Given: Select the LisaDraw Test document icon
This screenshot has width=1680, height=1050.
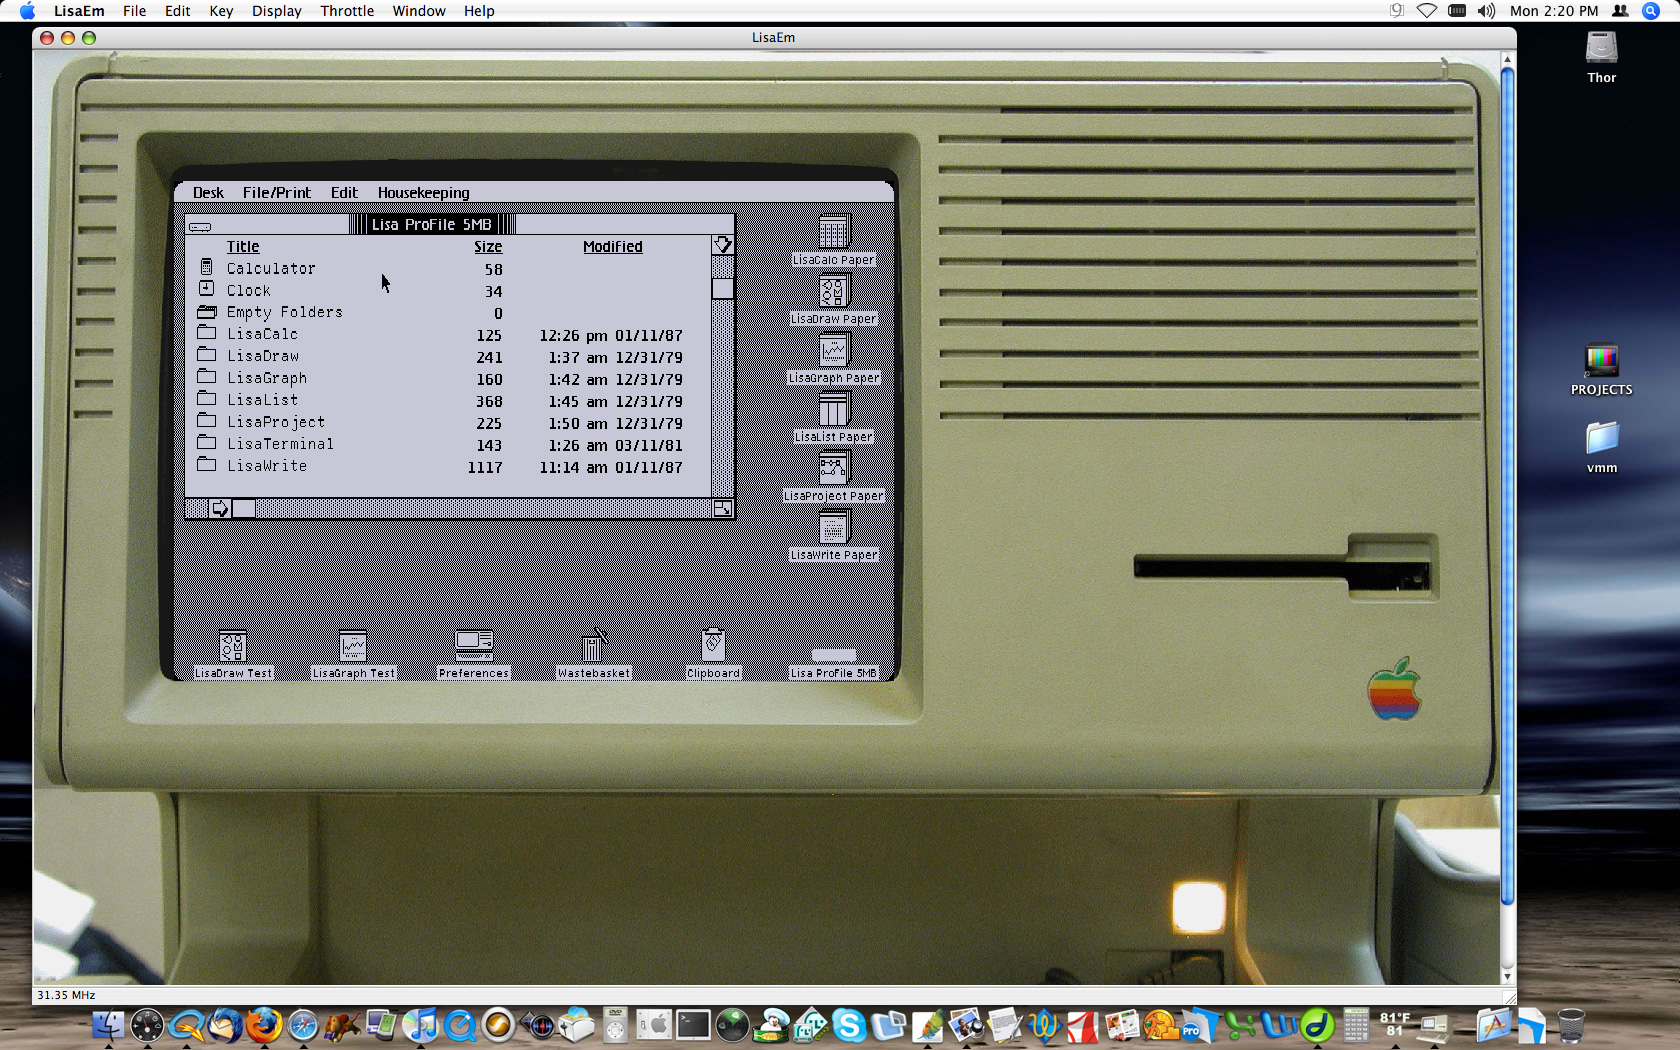Looking at the screenshot, I should click(233, 646).
